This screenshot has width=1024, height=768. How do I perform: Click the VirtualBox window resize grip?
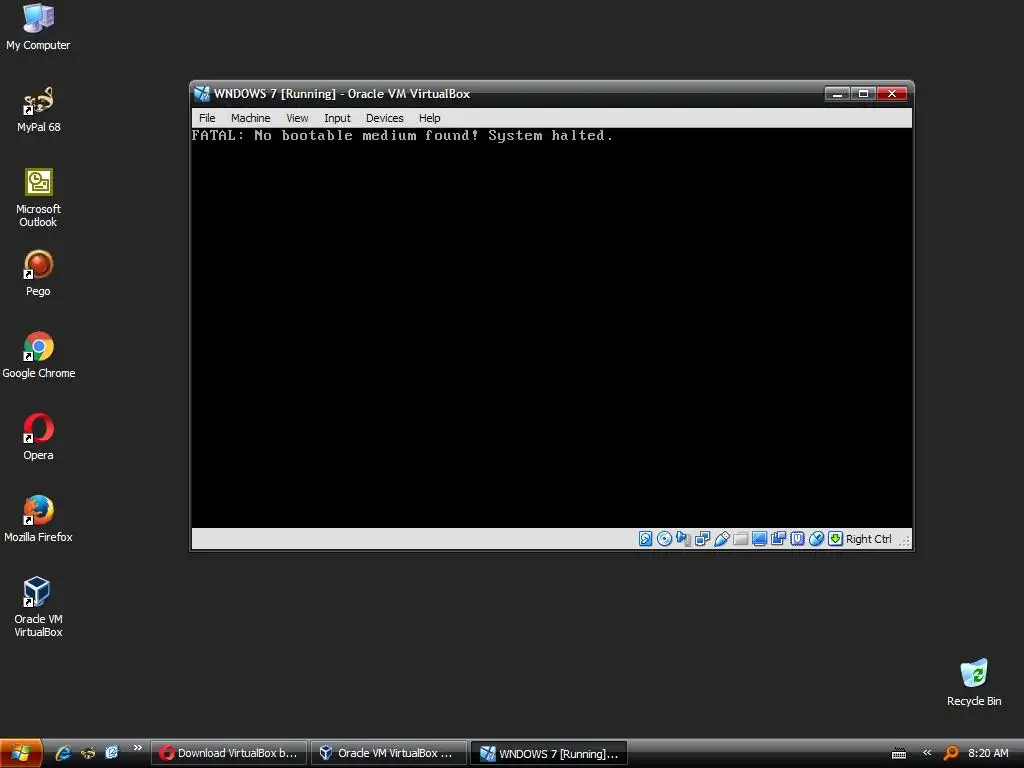pos(905,541)
